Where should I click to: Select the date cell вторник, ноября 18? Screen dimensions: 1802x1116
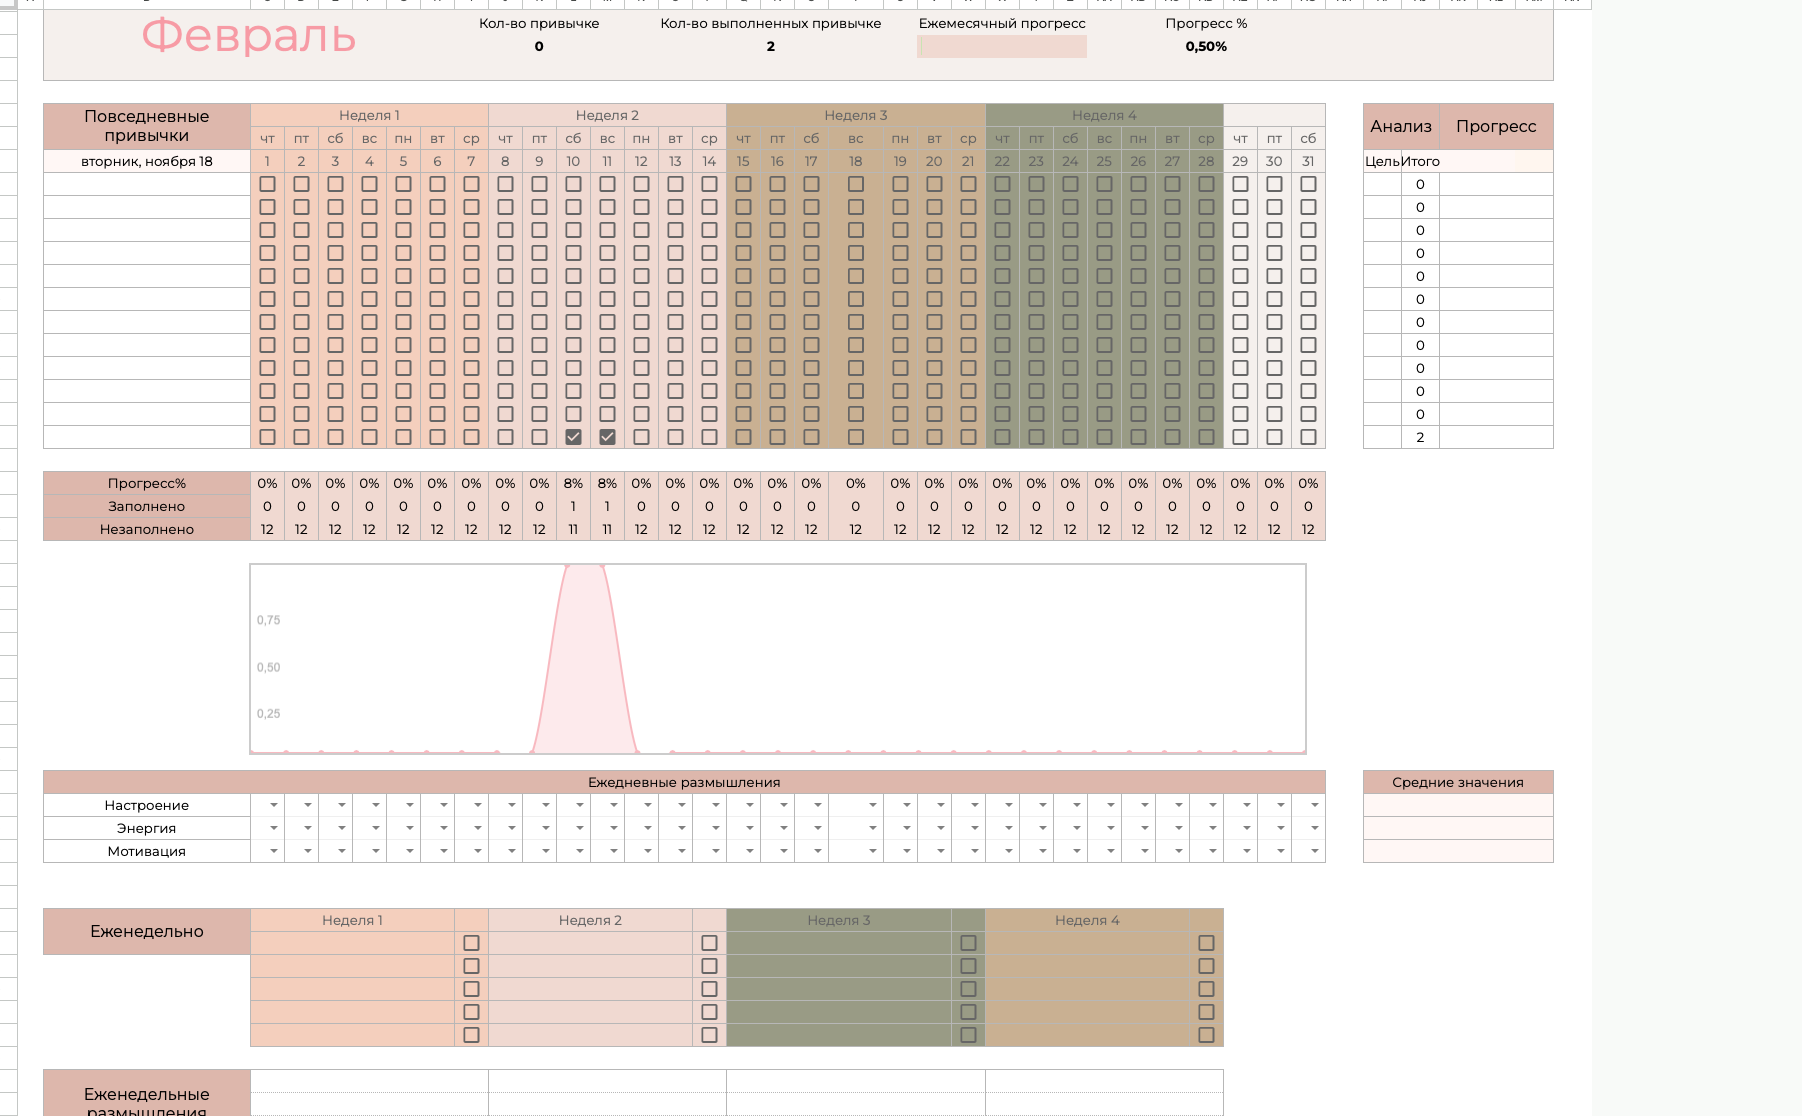tap(147, 161)
